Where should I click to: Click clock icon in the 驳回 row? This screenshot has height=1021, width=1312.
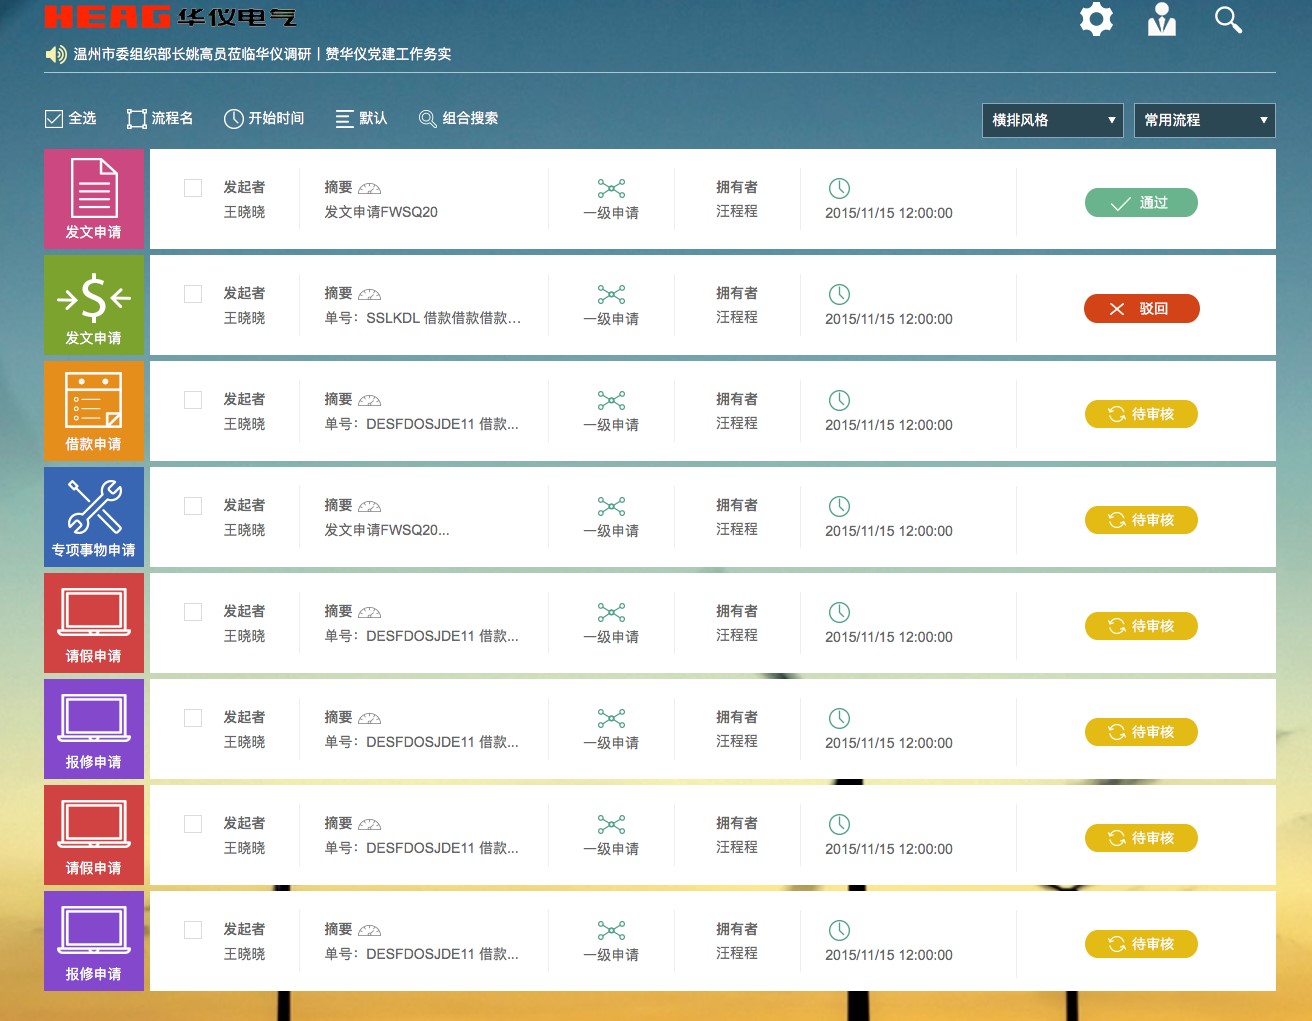[839, 294]
